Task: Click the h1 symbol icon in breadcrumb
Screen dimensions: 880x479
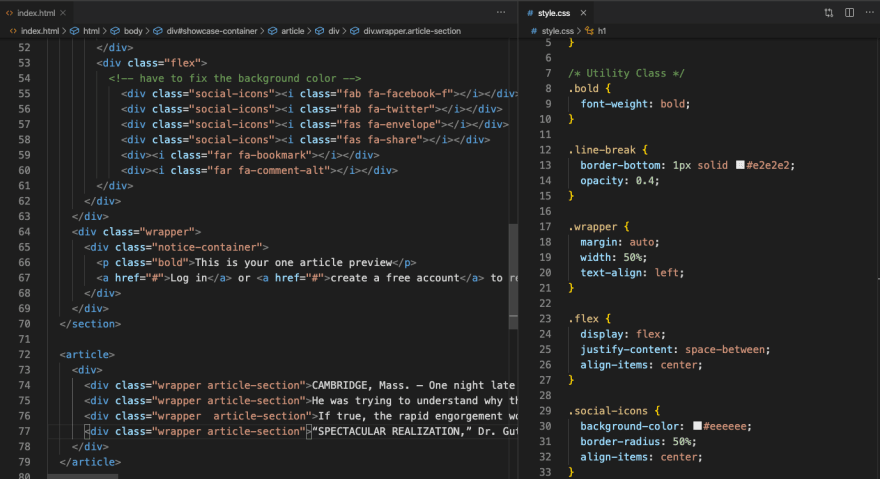Action: click(x=589, y=31)
